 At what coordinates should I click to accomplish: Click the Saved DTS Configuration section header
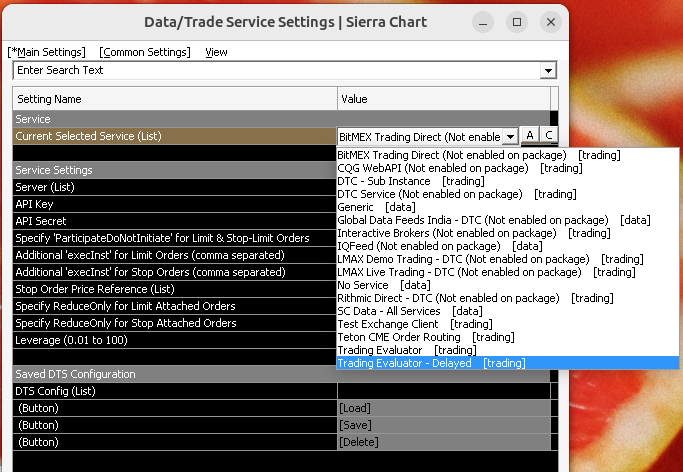click(281, 374)
